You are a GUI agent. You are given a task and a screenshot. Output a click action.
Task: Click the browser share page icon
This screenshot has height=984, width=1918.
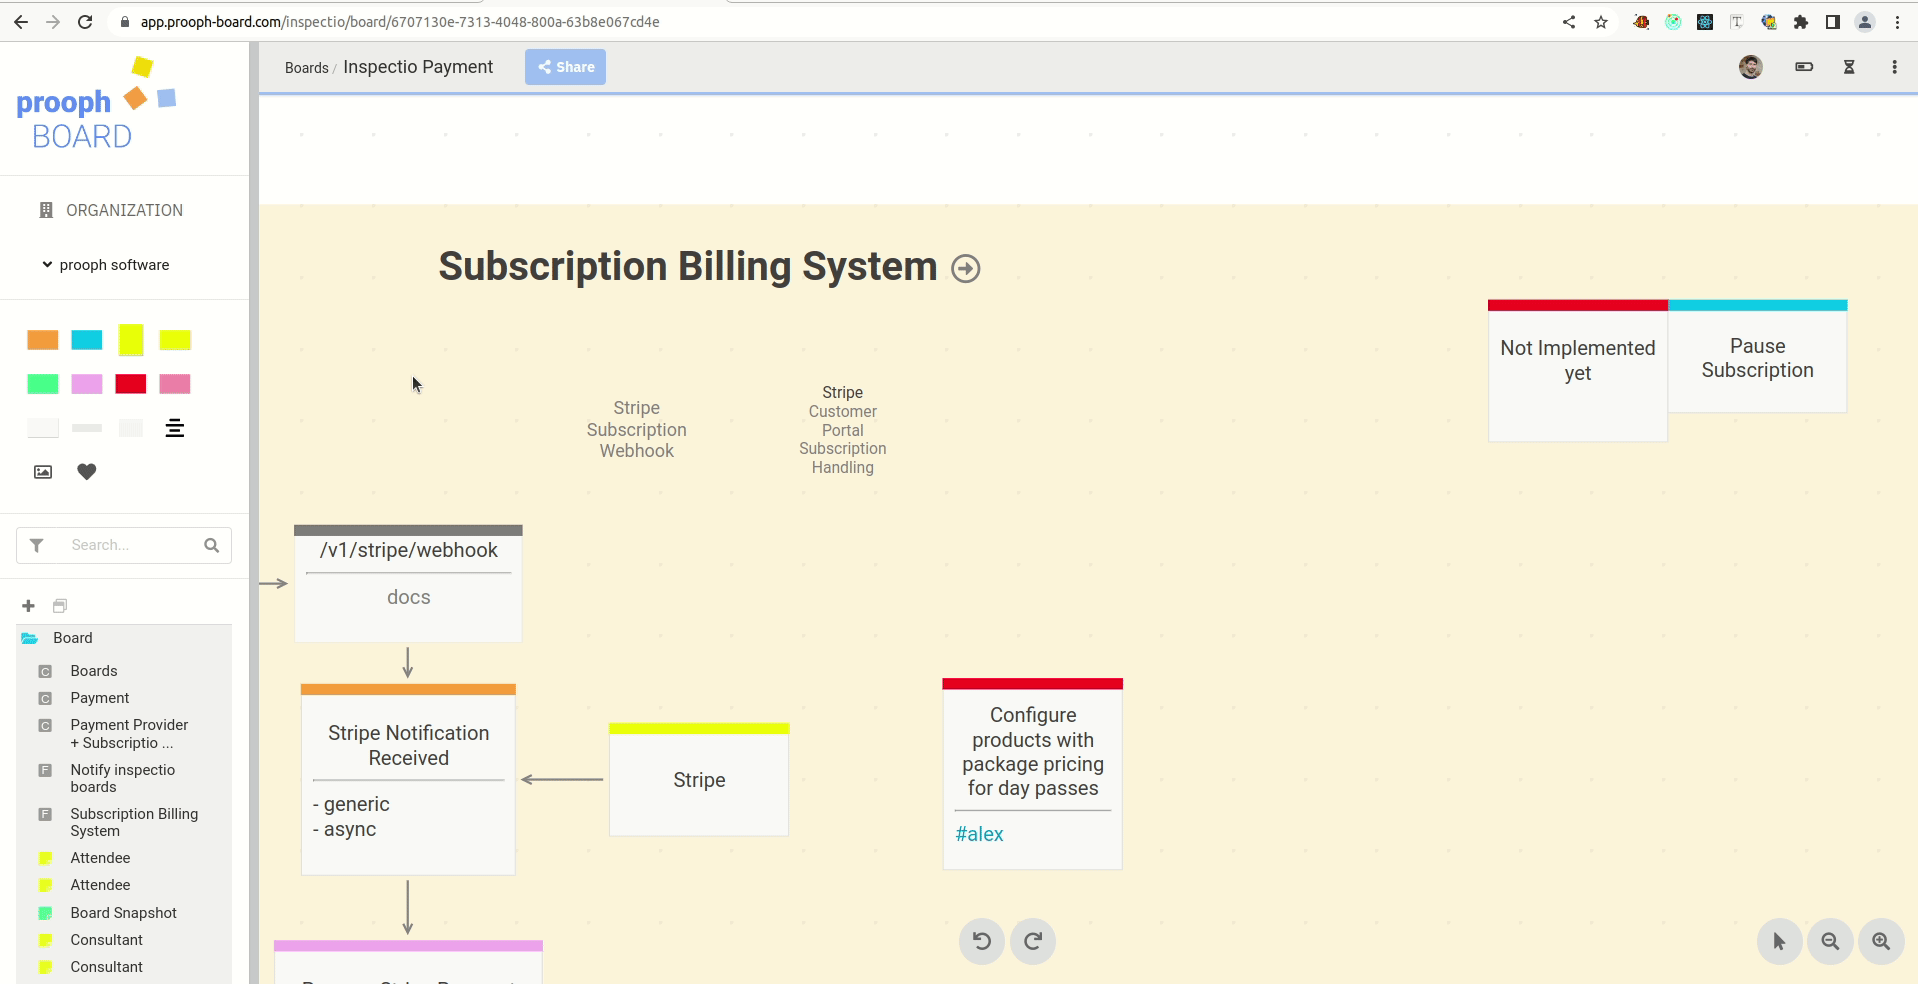tap(1569, 22)
